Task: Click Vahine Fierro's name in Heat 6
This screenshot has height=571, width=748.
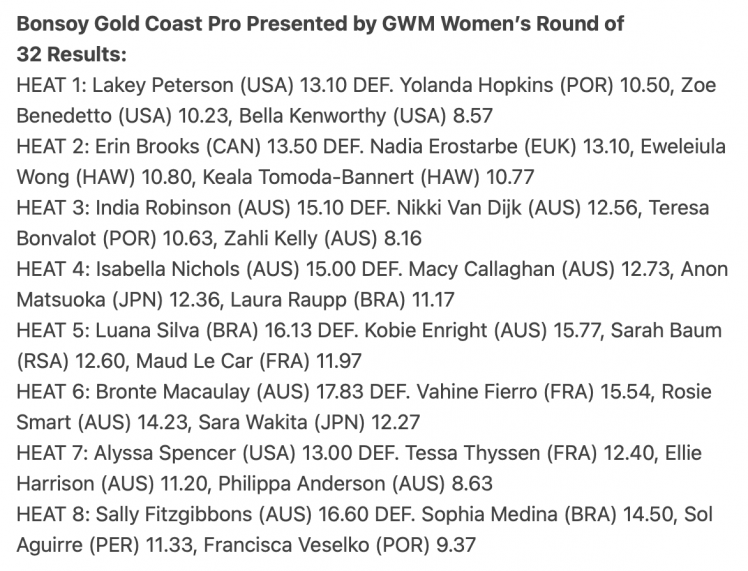Action: (x=477, y=392)
